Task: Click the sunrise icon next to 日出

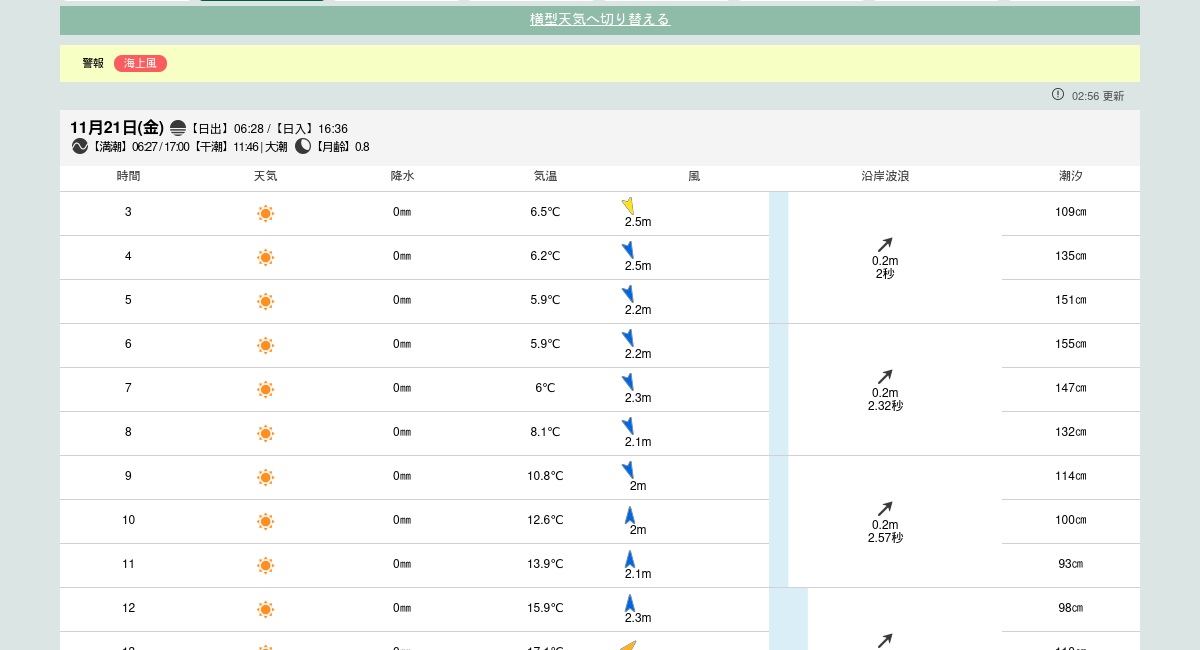Action: 178,128
